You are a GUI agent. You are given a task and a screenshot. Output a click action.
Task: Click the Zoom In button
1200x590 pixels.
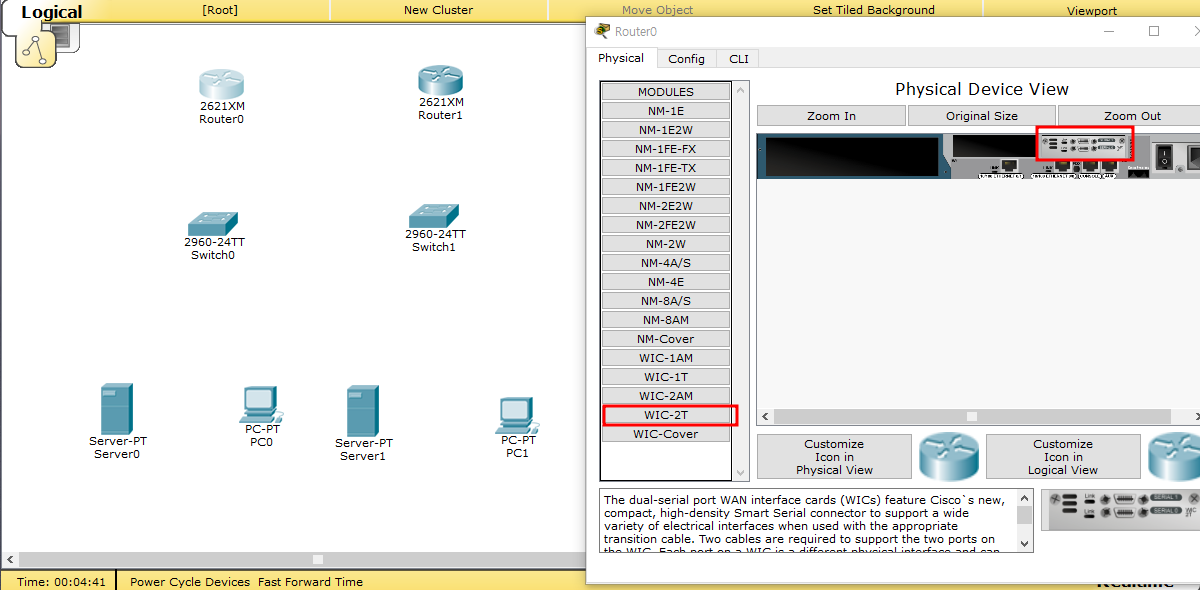coord(831,116)
